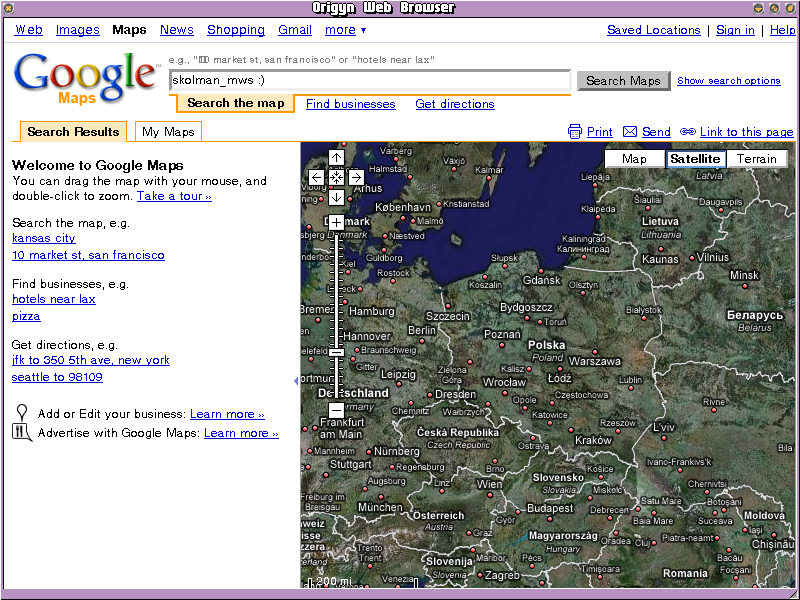Screen dimensions: 800x600
Task: Click 'seattle to 98109' example link
Action: pyautogui.click(x=57, y=377)
